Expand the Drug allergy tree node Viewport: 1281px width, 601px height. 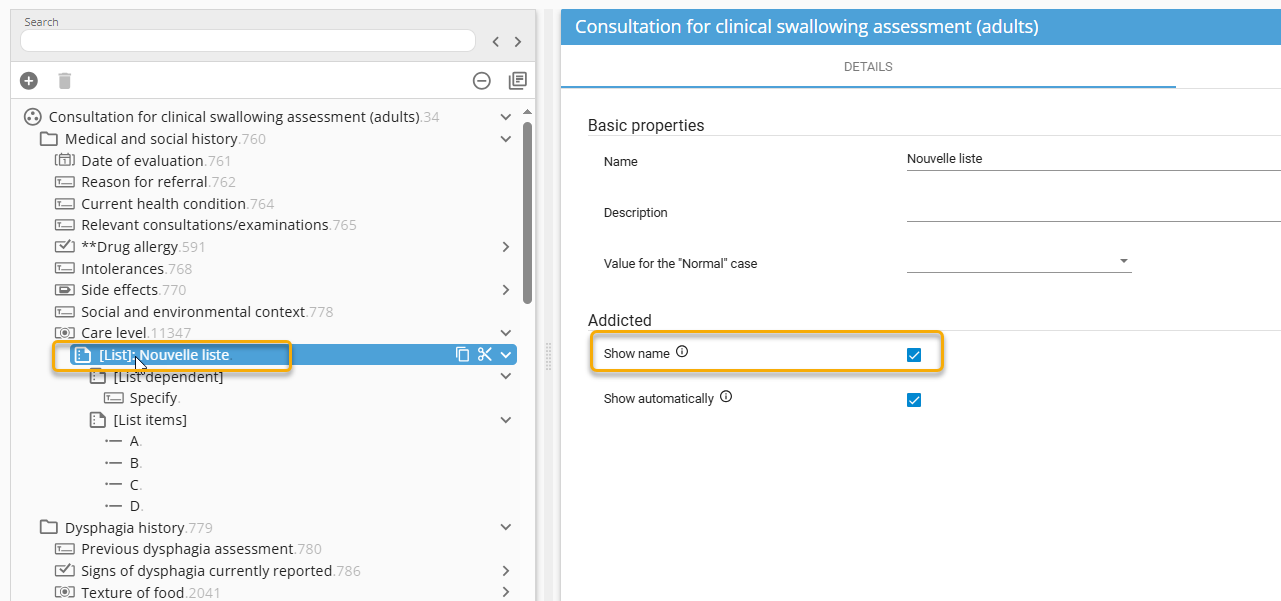tap(506, 247)
